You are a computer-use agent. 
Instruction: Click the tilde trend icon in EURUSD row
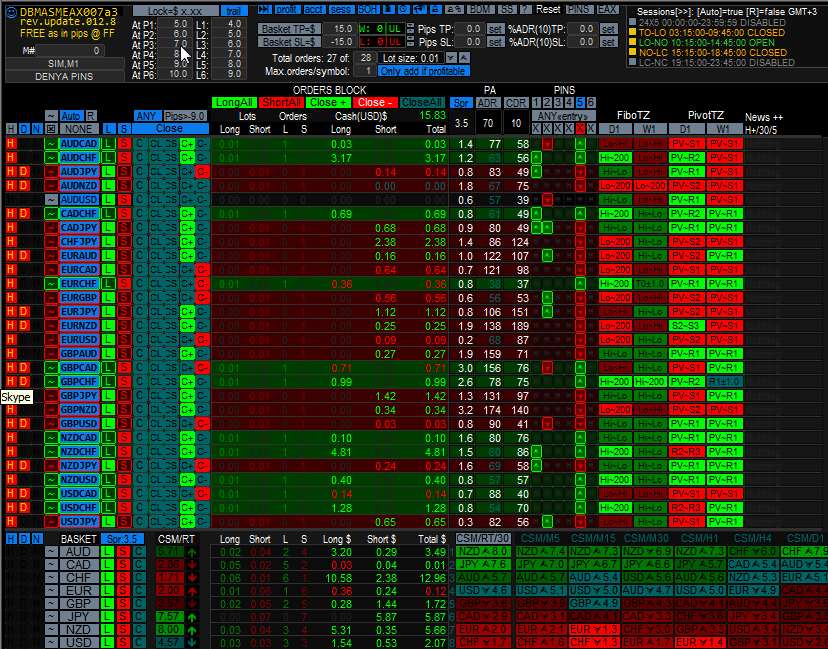[x=51, y=340]
